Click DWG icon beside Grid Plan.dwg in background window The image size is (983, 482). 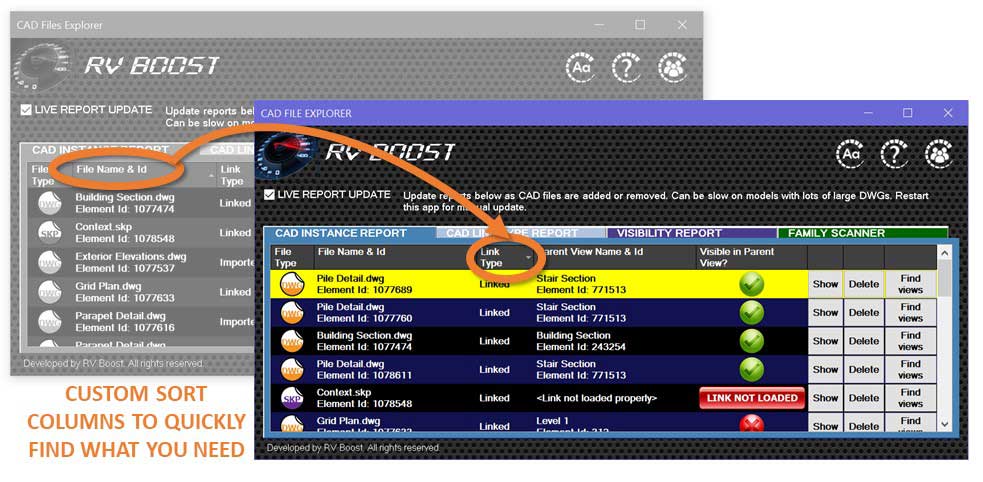click(50, 292)
